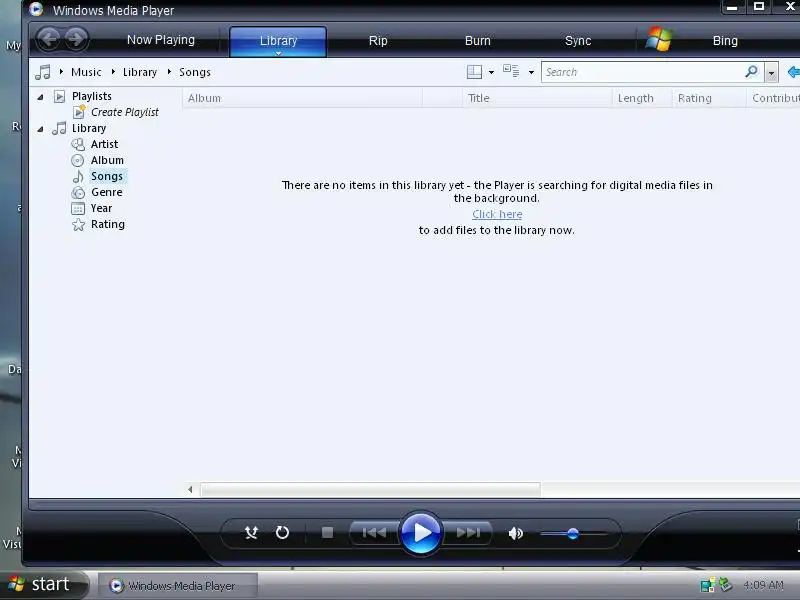Collapse the Library tree node
800x600 pixels.
pos(40,129)
